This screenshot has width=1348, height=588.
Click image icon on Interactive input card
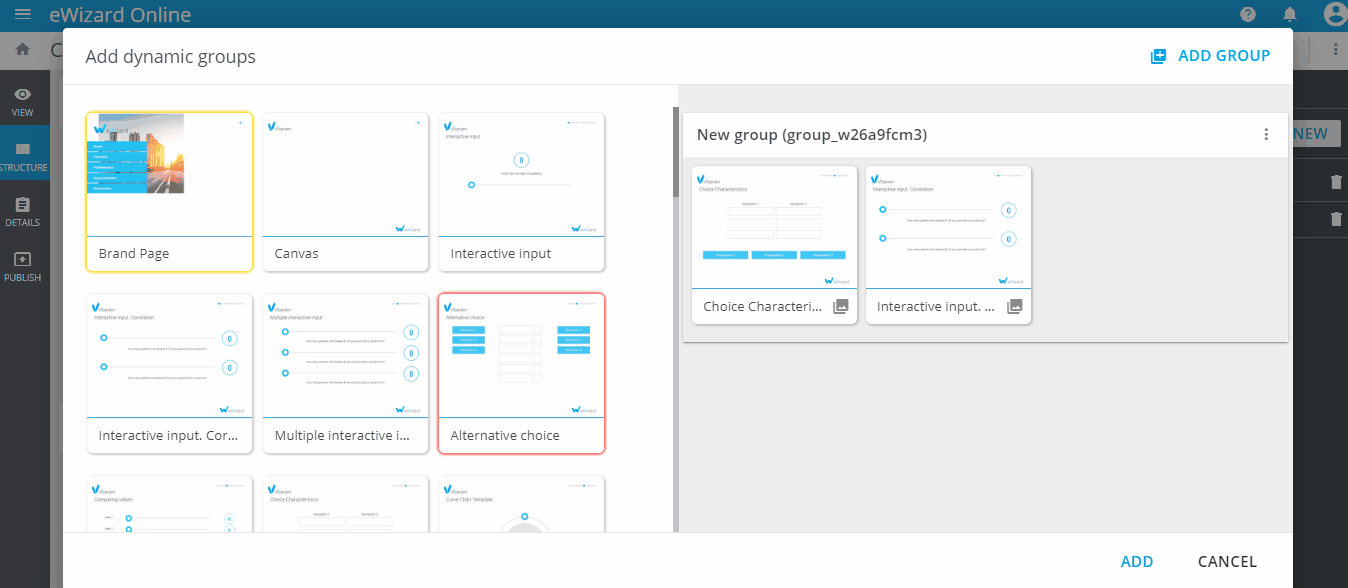tap(1015, 307)
